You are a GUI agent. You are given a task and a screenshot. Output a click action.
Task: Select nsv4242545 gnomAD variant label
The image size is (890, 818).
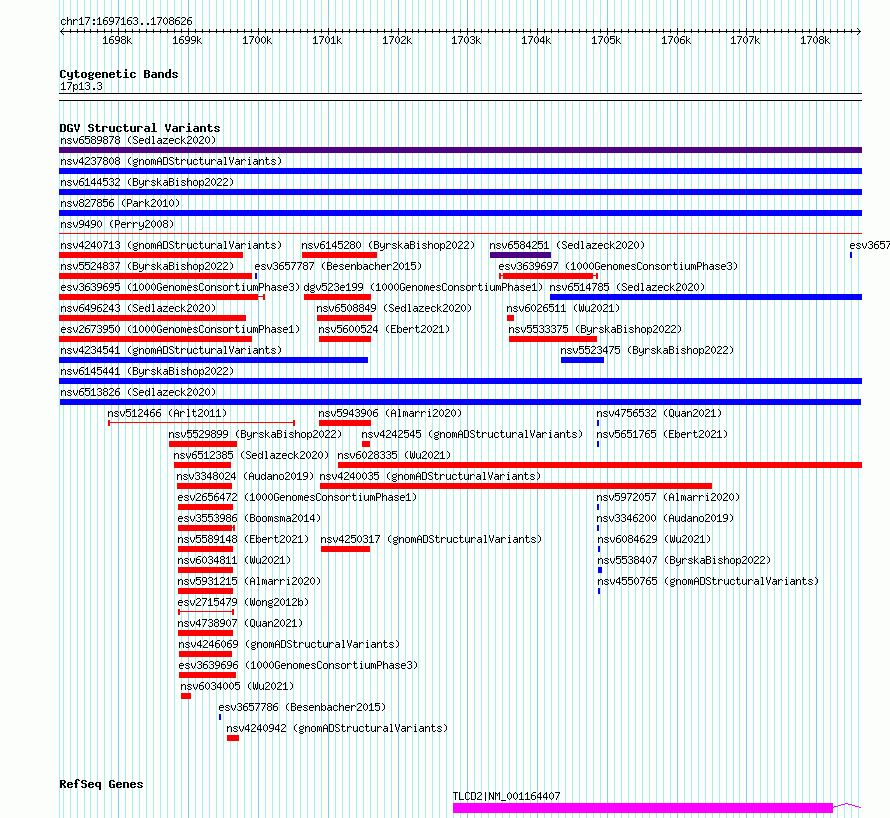pos(472,434)
